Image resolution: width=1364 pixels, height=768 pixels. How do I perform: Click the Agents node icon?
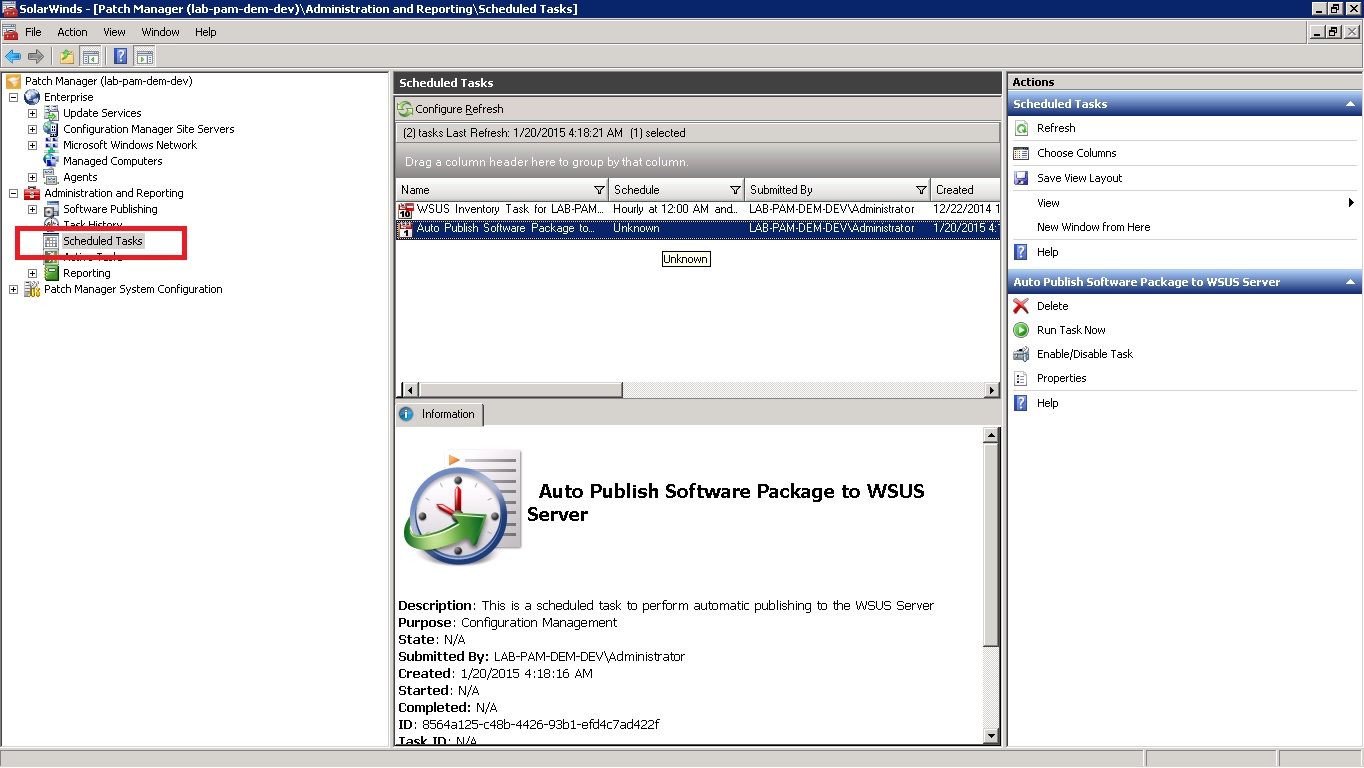[51, 177]
